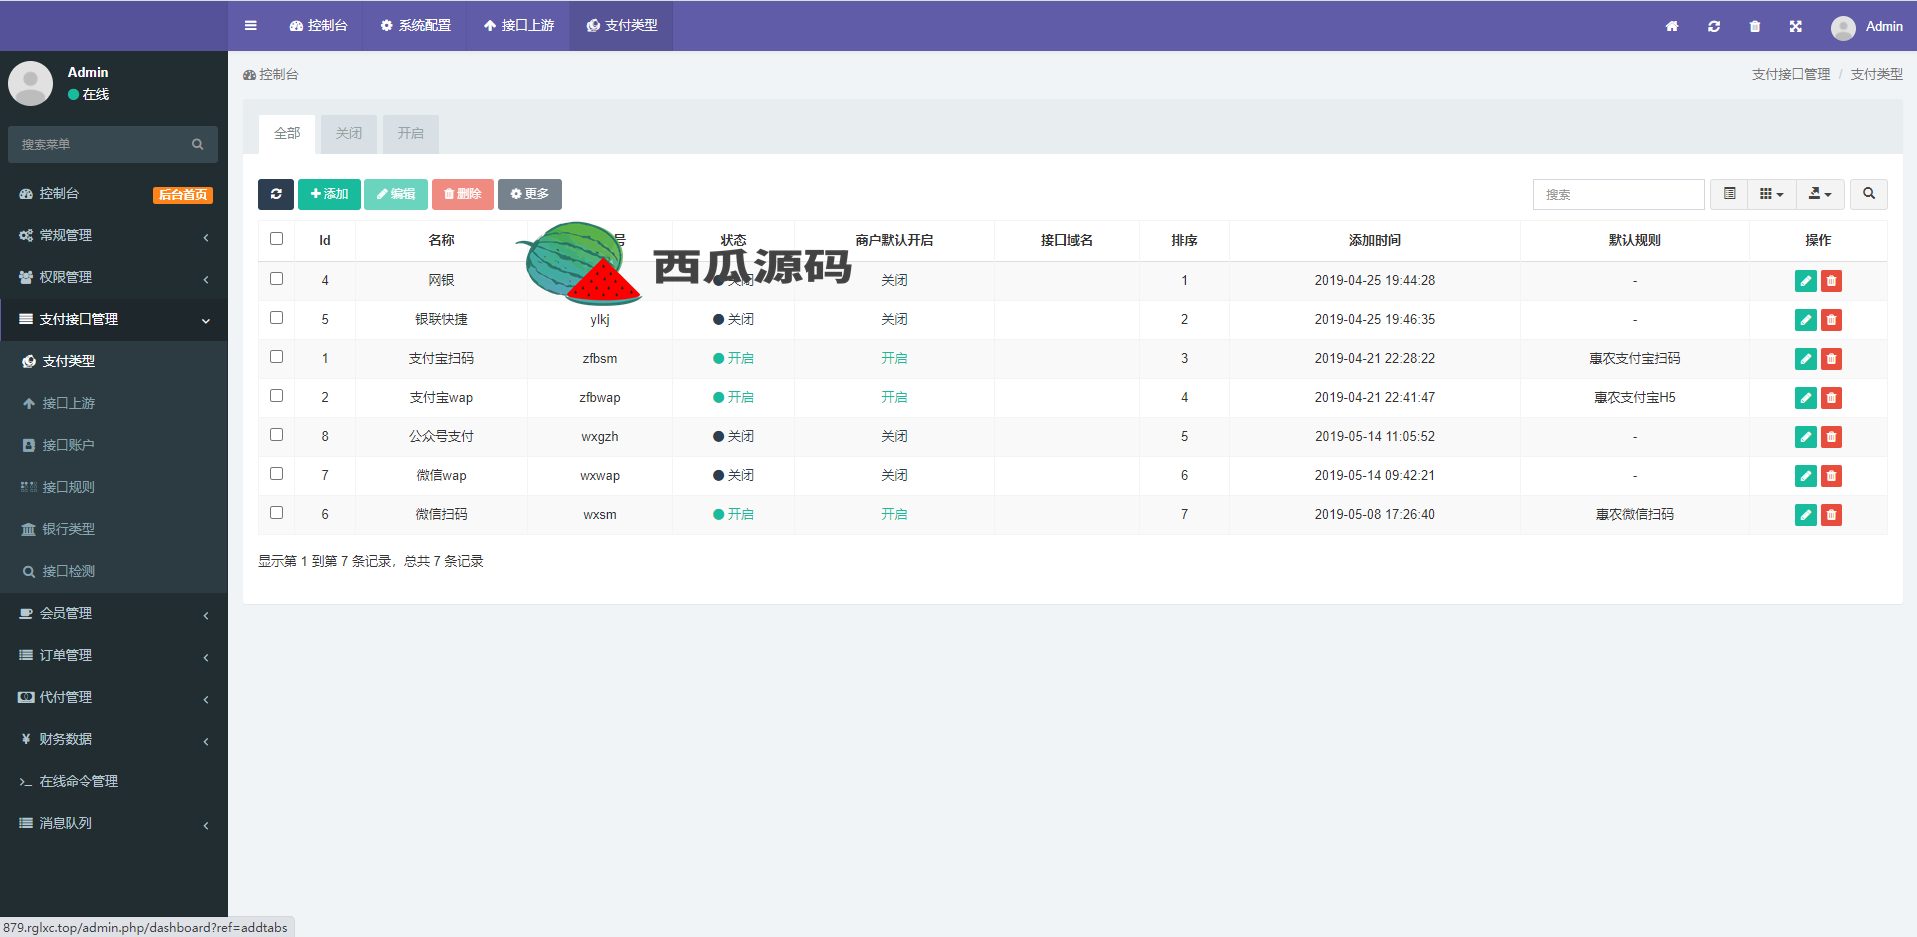Click the fullscreen icon in top bar
The image size is (1917, 937).
(1795, 27)
